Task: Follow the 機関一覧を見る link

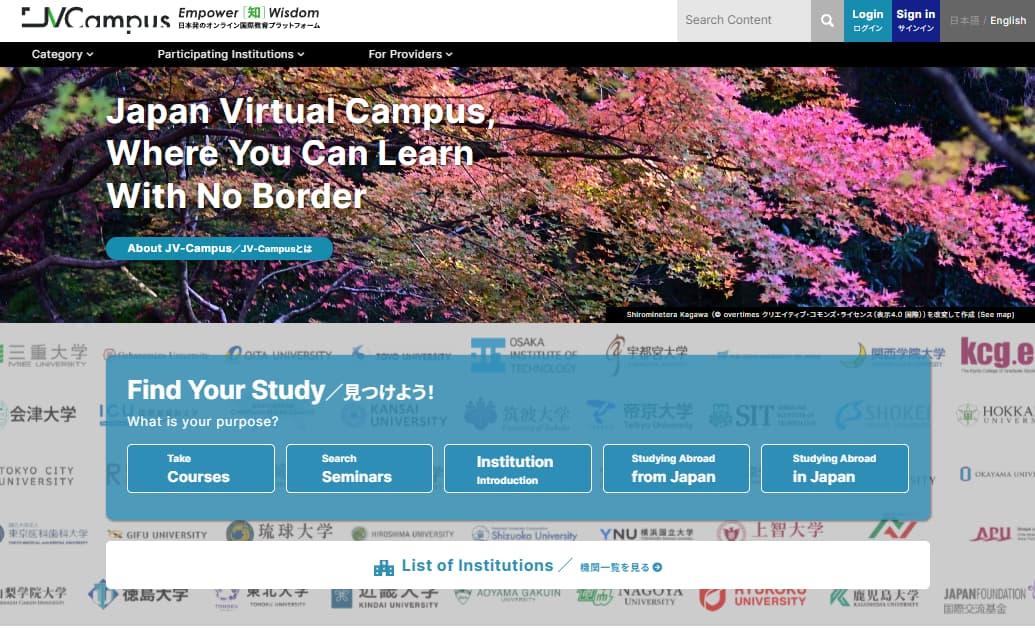Action: click(x=616, y=565)
